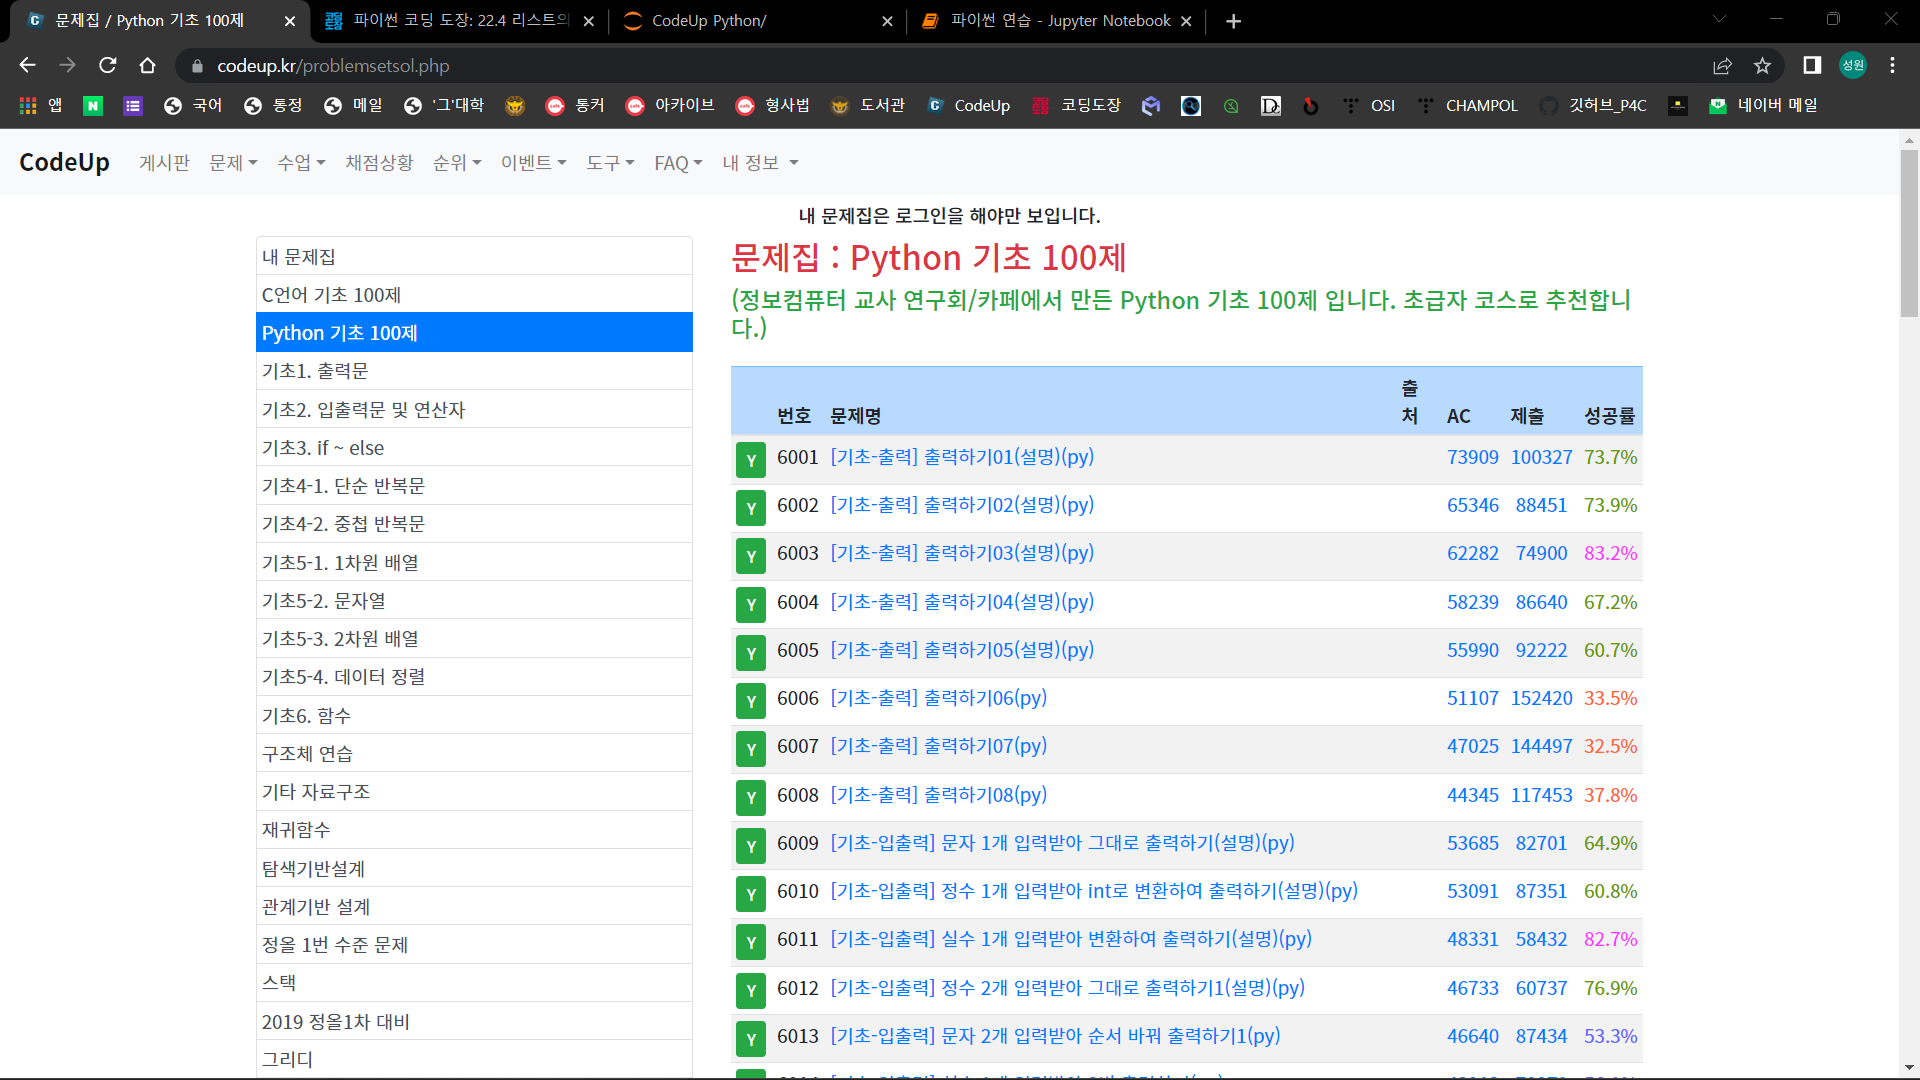Image resolution: width=1920 pixels, height=1080 pixels.
Task: Bookmark this page with star icon
Action: (x=1762, y=65)
